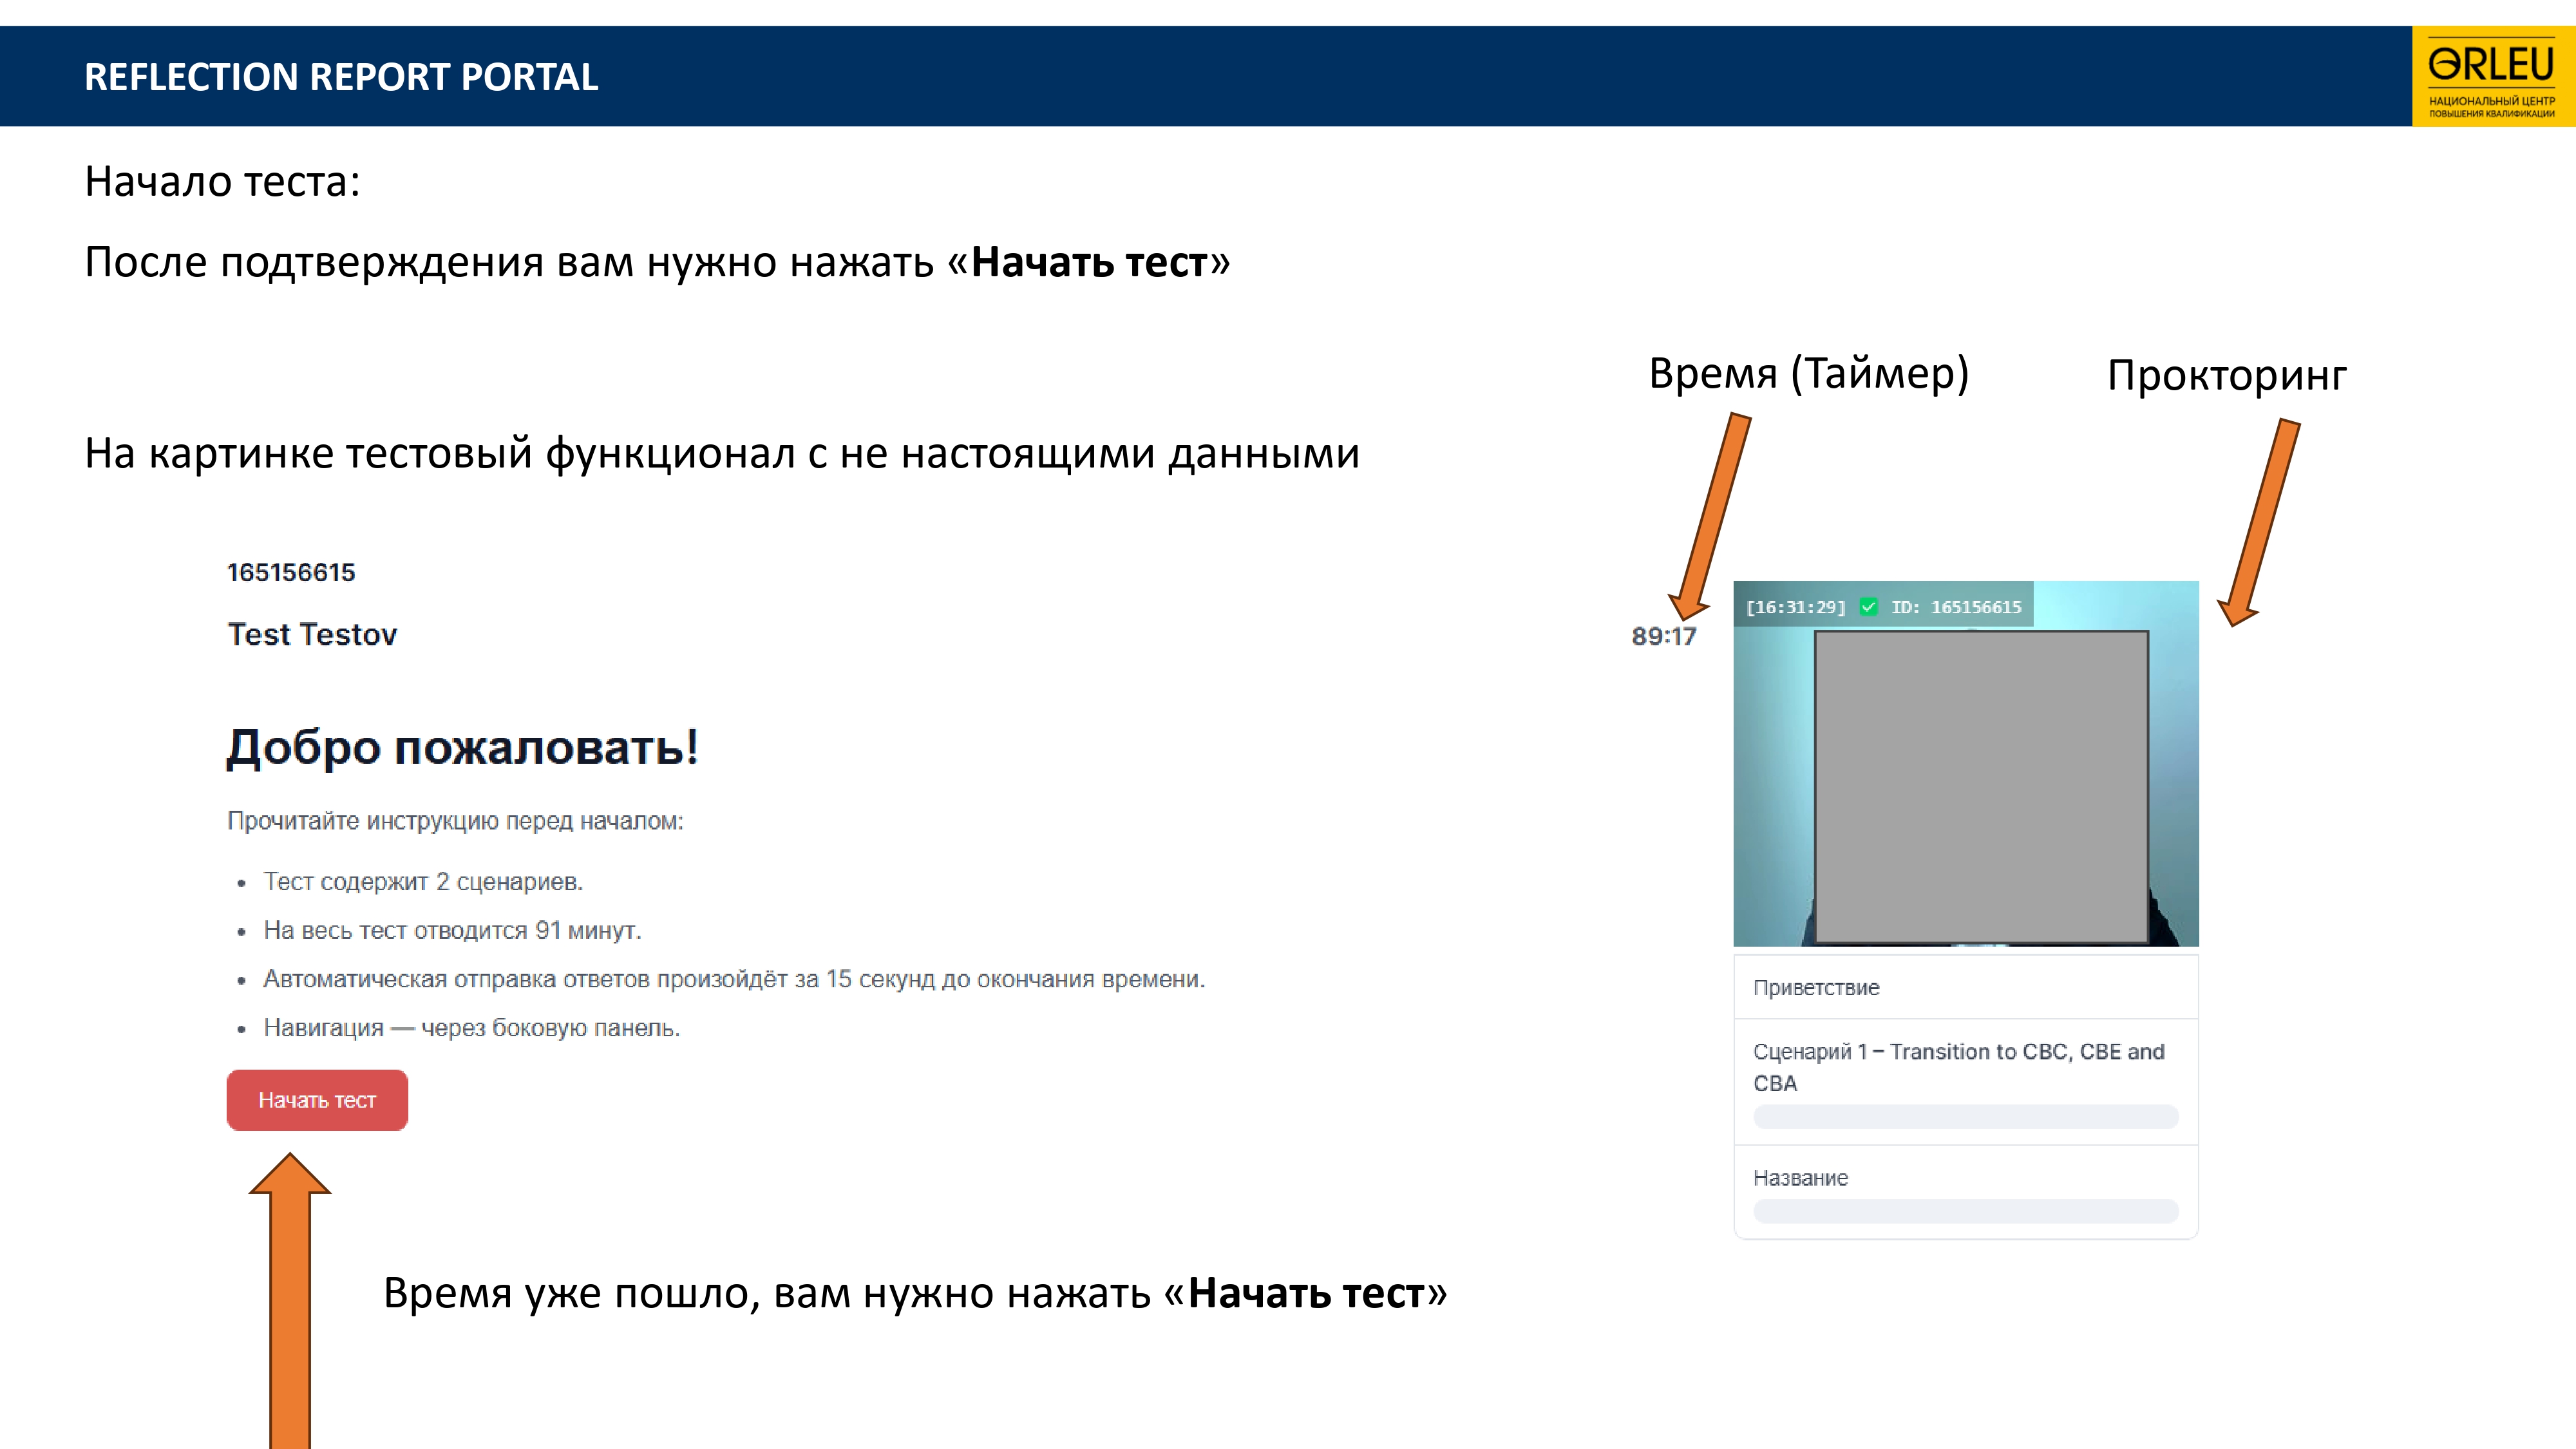Click the 89:17 countdown timer
Image resolution: width=2576 pixels, height=1449 pixels.
(x=1663, y=636)
